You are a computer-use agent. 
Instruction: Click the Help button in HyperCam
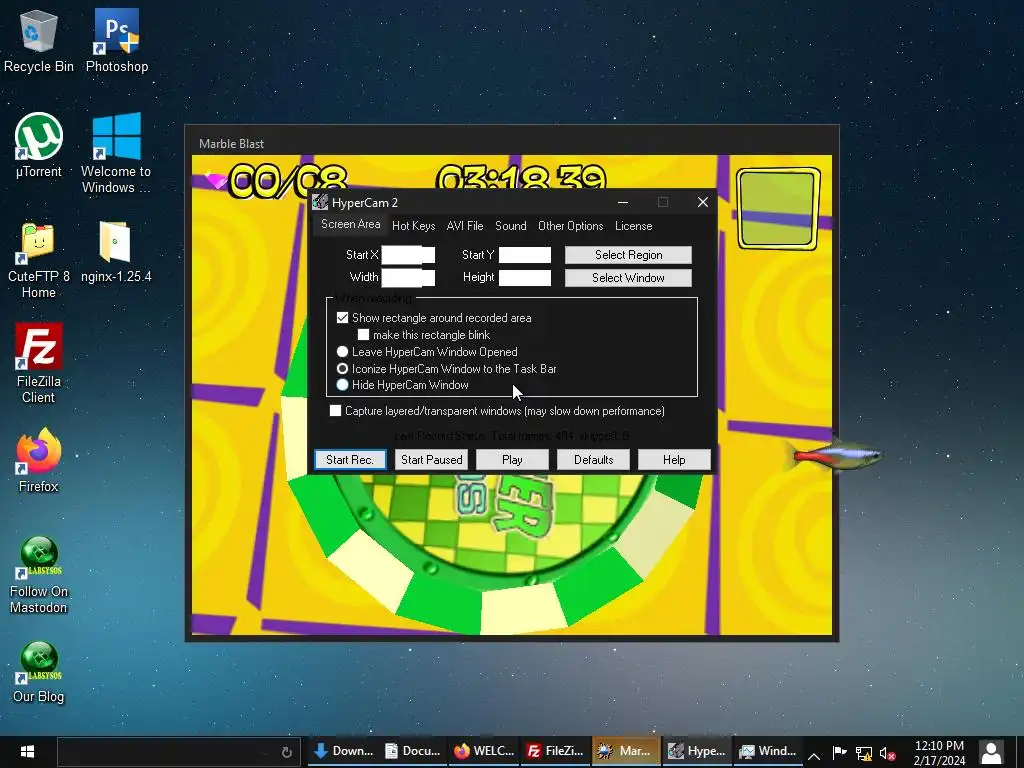(675, 459)
